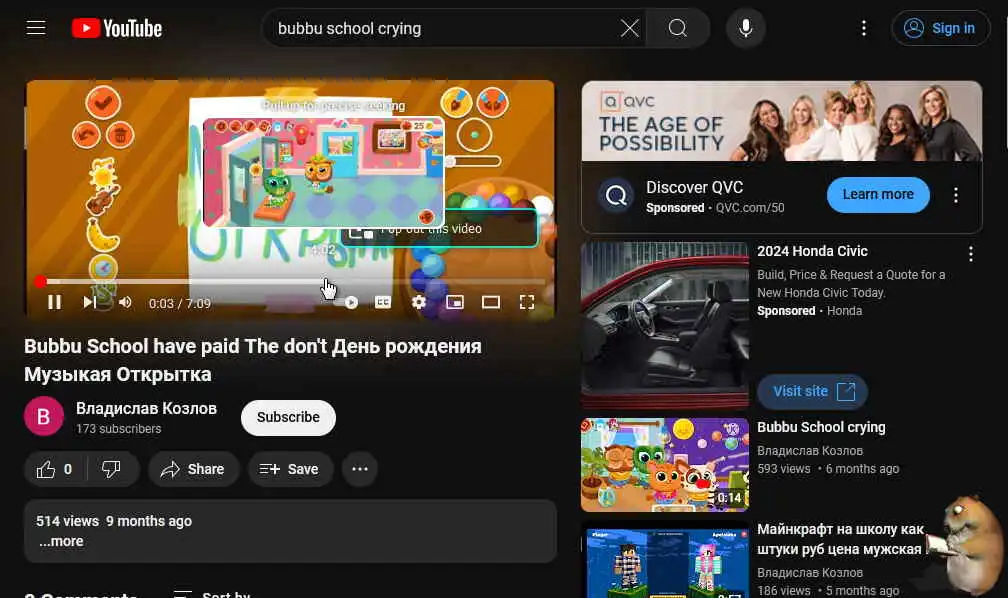The height and width of the screenshot is (598, 1008).
Task: Toggle closed captions
Action: [382, 302]
